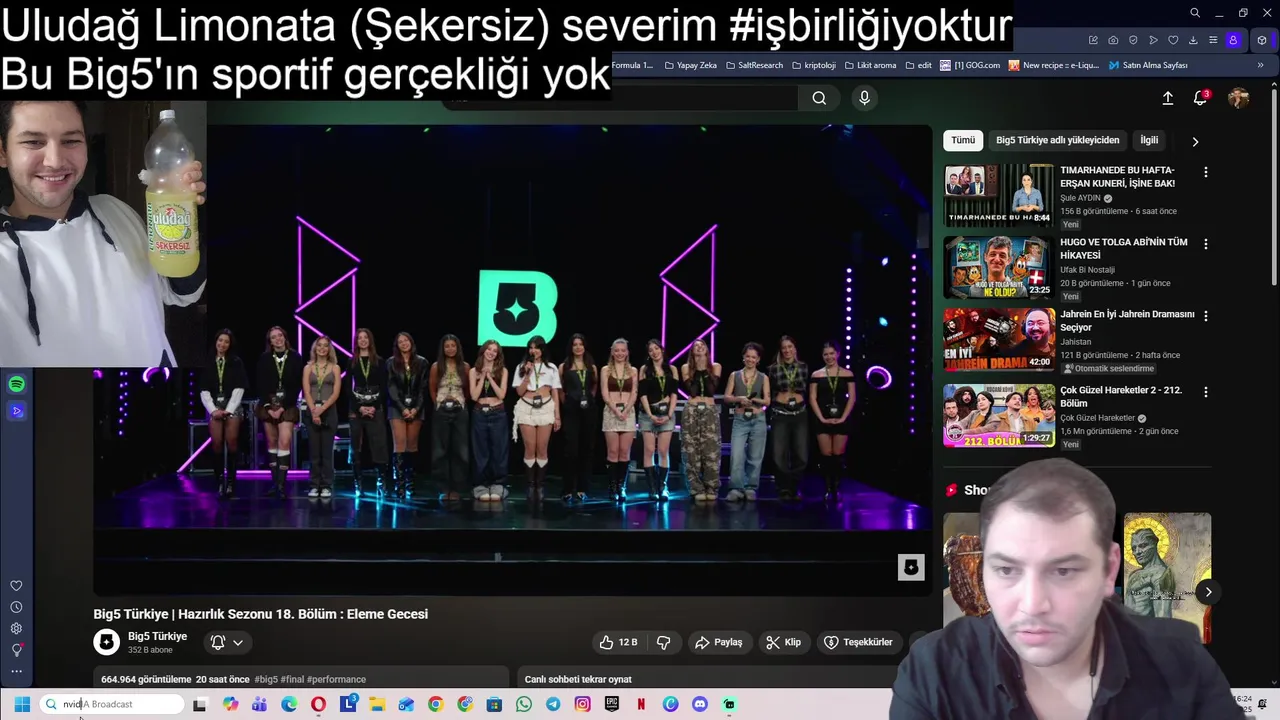Open [1] GOG.com bookmark

tap(970, 65)
